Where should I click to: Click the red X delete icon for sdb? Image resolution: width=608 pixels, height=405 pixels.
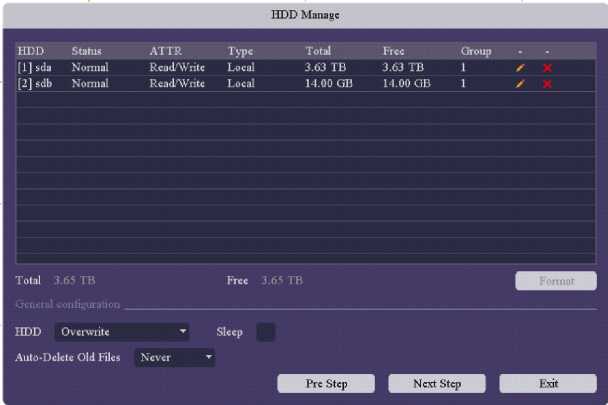pos(547,84)
